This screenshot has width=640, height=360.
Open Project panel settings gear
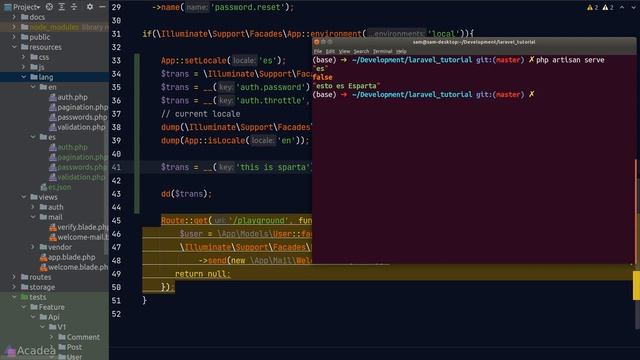click(90, 7)
